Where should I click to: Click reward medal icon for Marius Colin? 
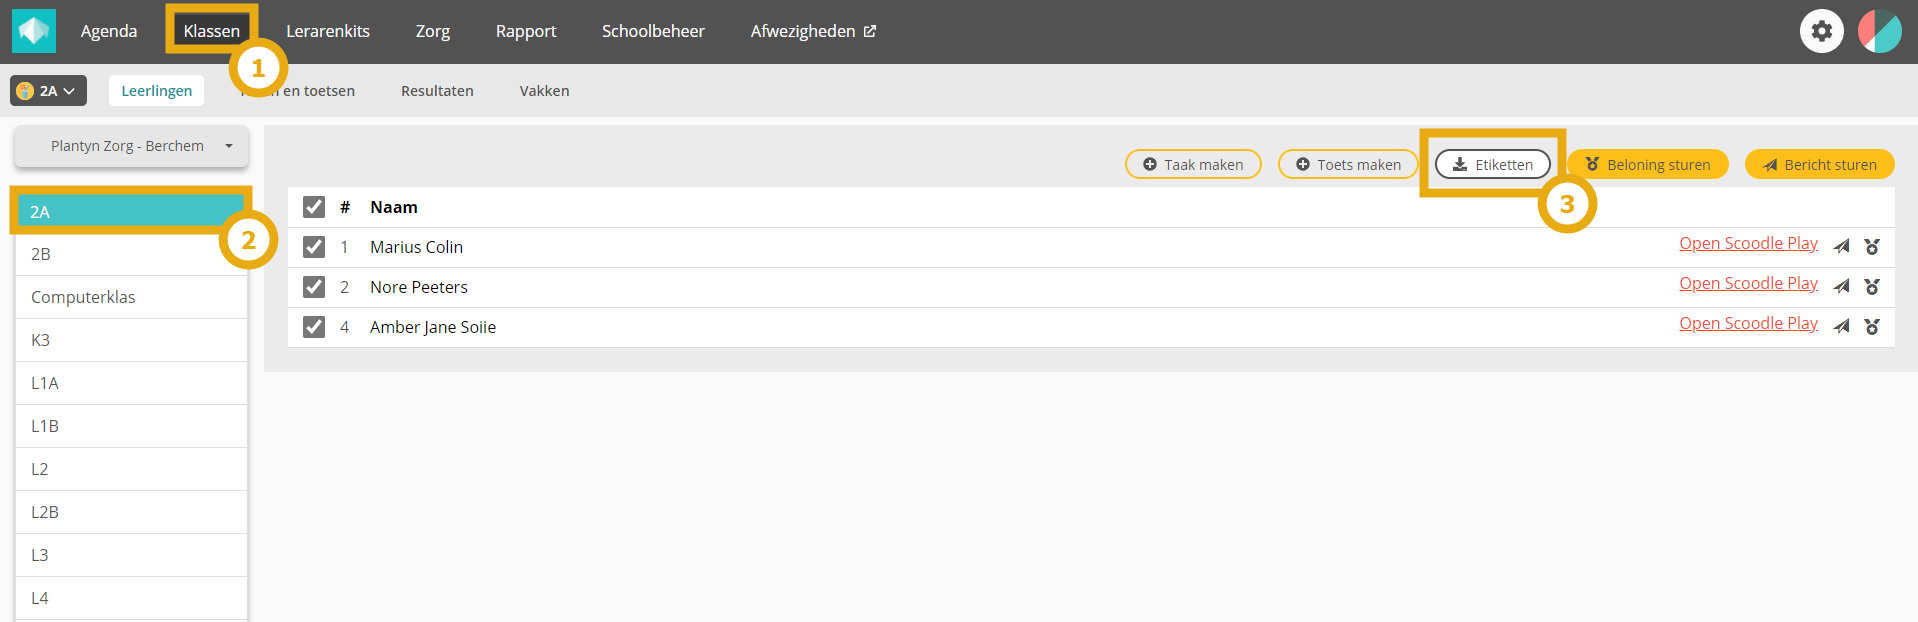click(1872, 246)
